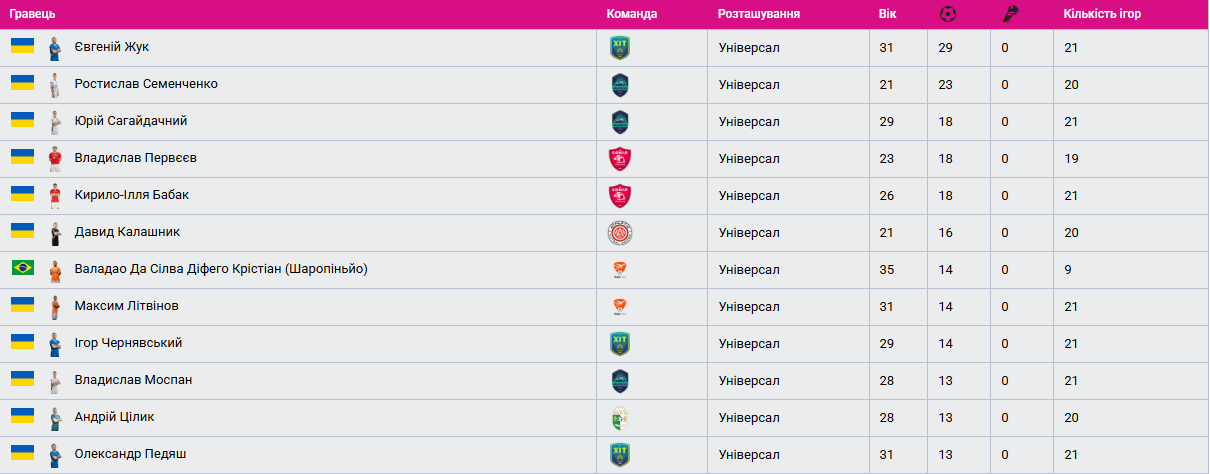Click the orange team logo beside Максим Літвінов
The image size is (1210, 474).
tap(620, 306)
